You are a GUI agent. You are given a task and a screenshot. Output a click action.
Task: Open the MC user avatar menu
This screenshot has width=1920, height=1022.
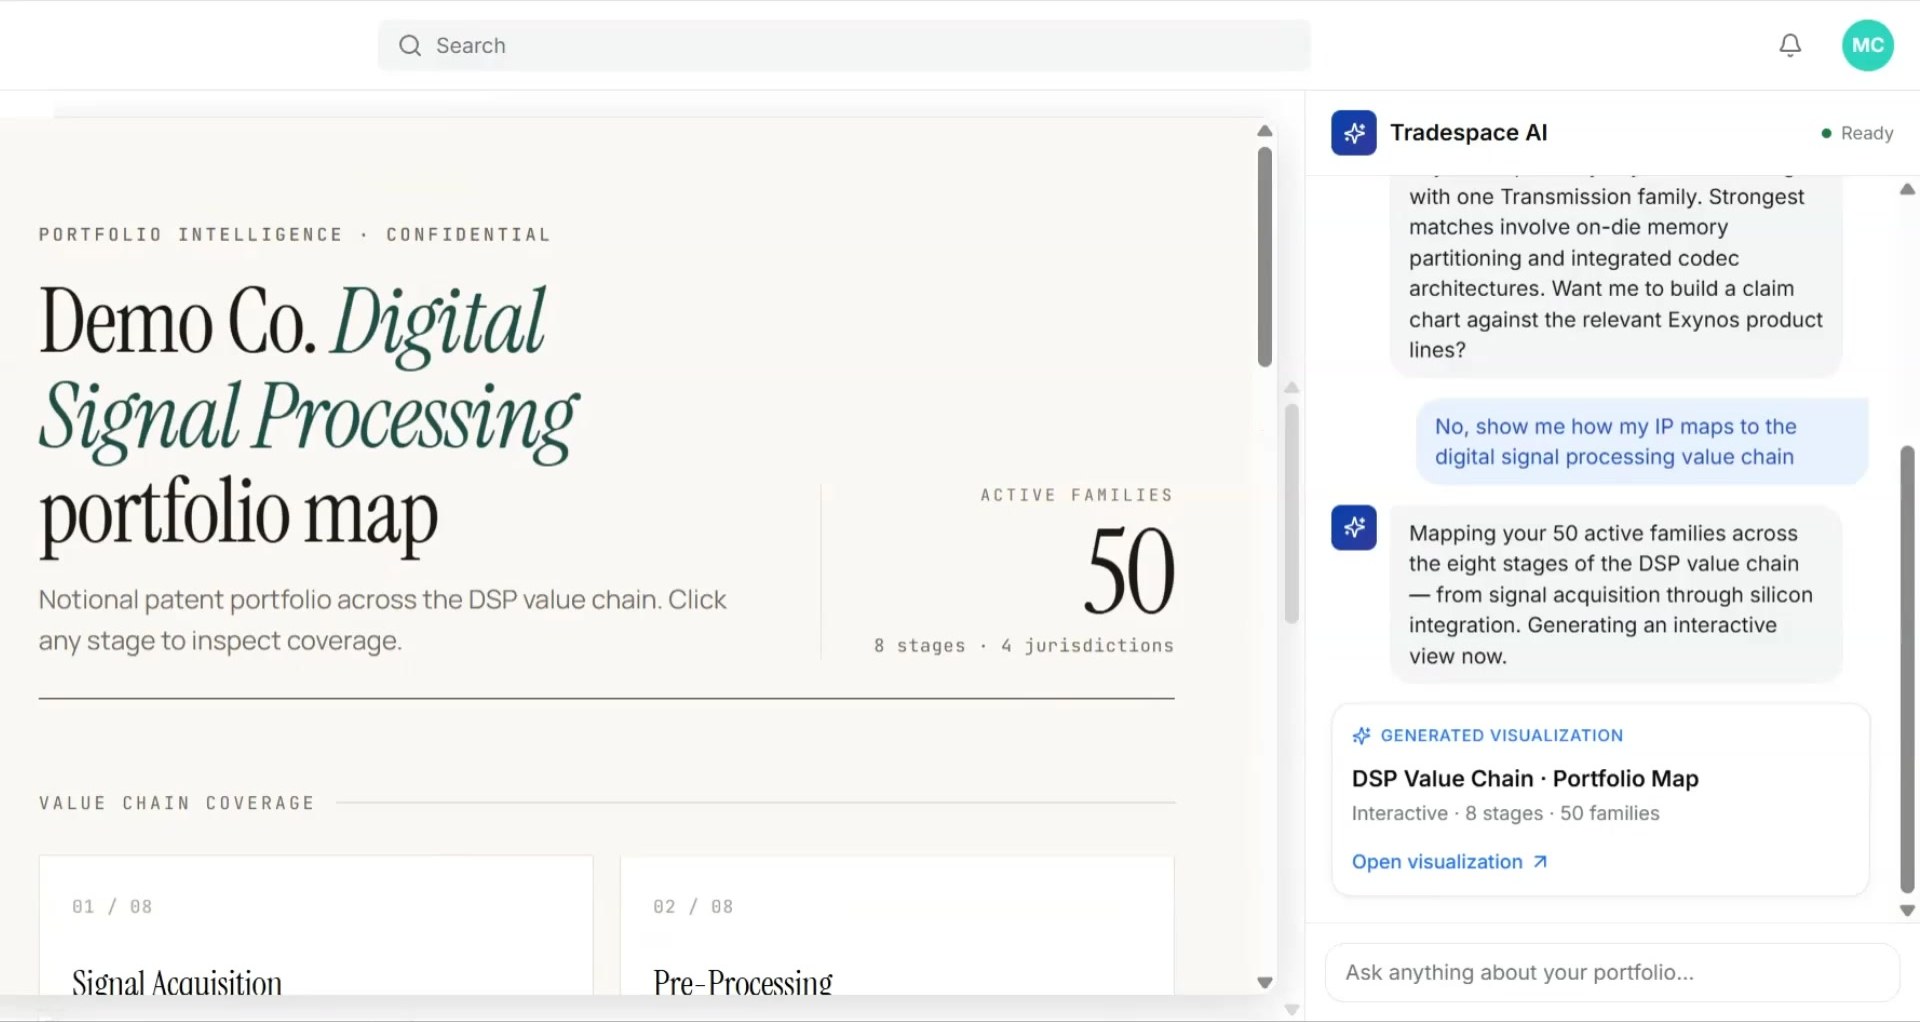[1867, 45]
